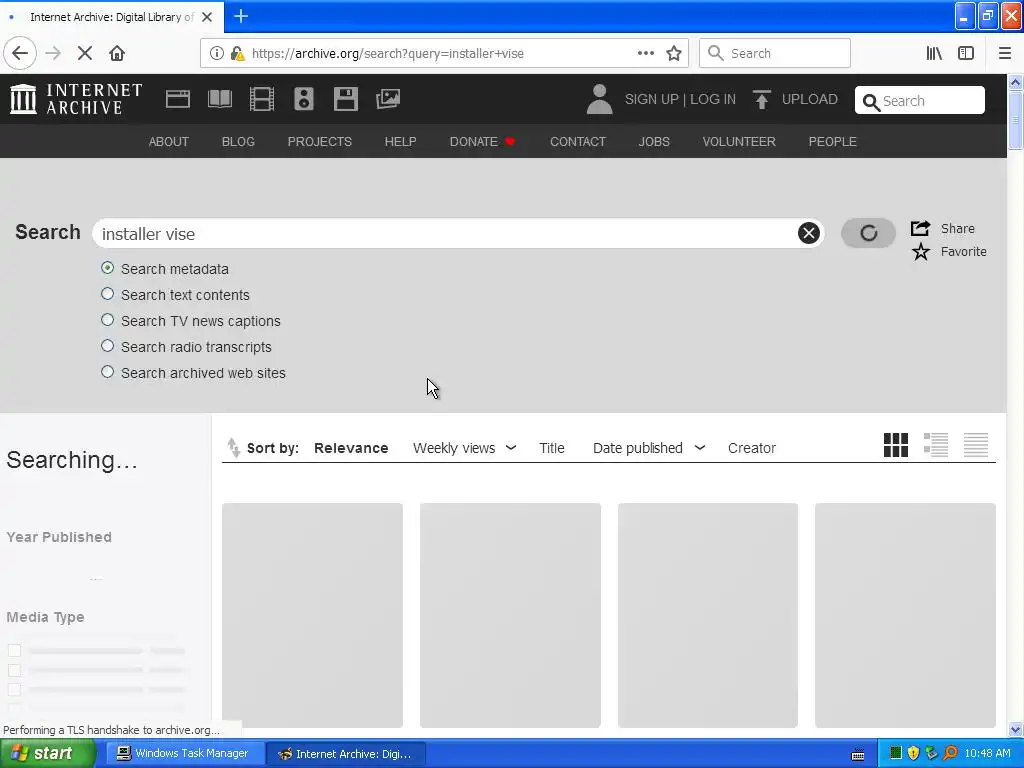
Task: Open the DONATE menu item
Action: tap(483, 142)
